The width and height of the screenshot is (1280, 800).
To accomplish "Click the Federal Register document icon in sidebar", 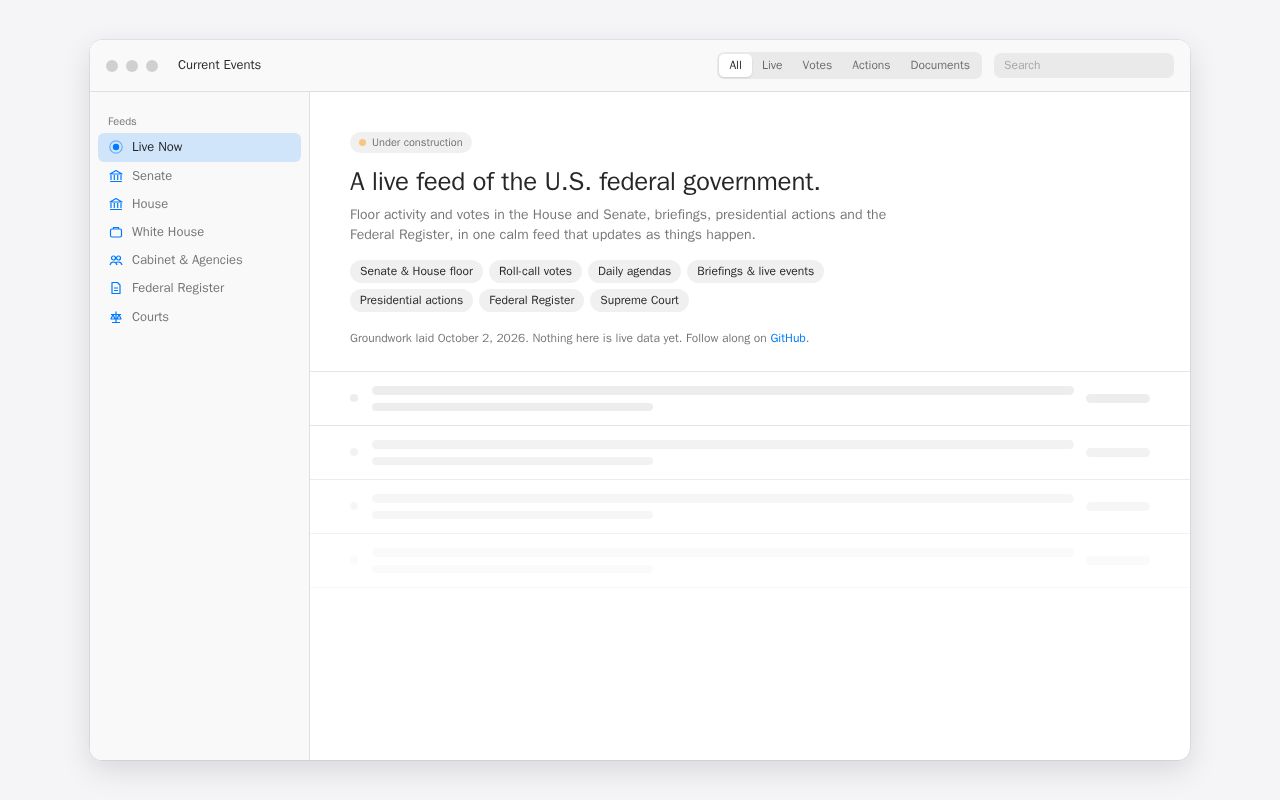I will tap(116, 288).
